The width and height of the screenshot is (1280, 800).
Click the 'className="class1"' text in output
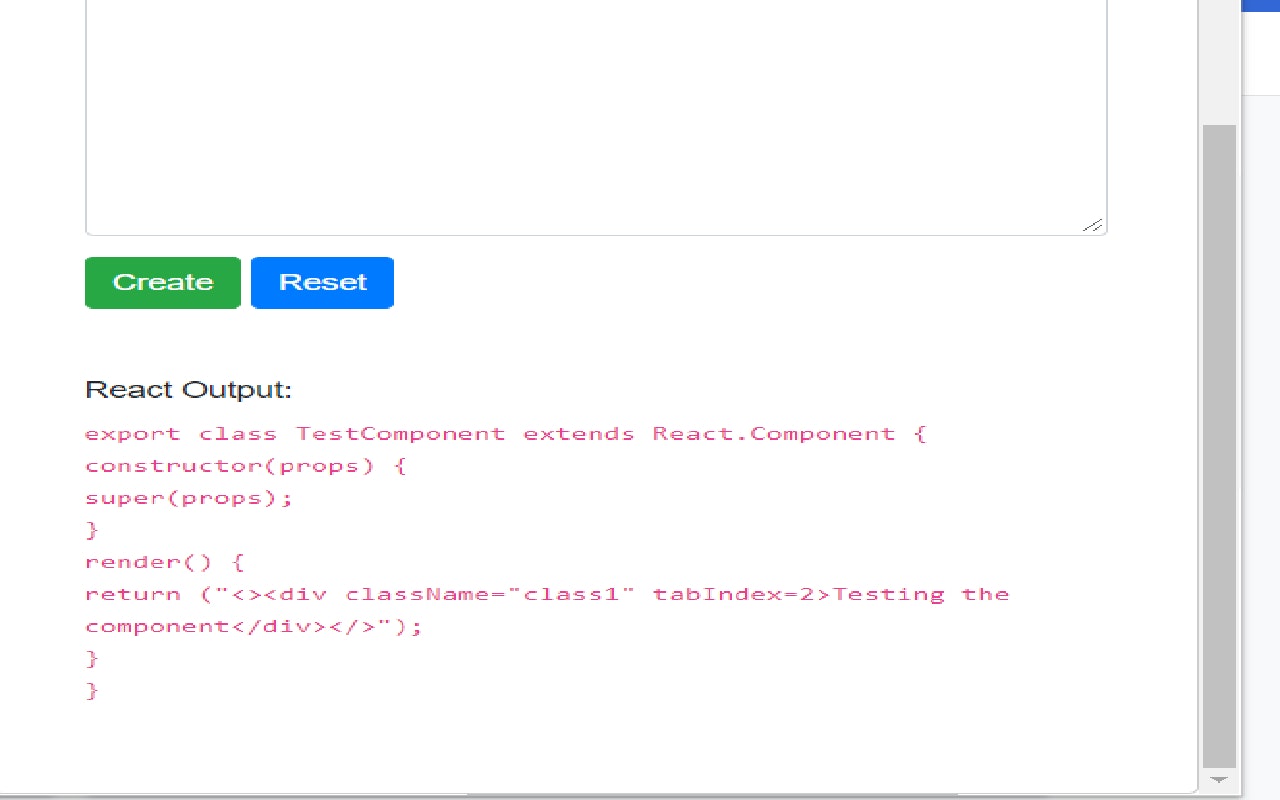tap(491, 593)
